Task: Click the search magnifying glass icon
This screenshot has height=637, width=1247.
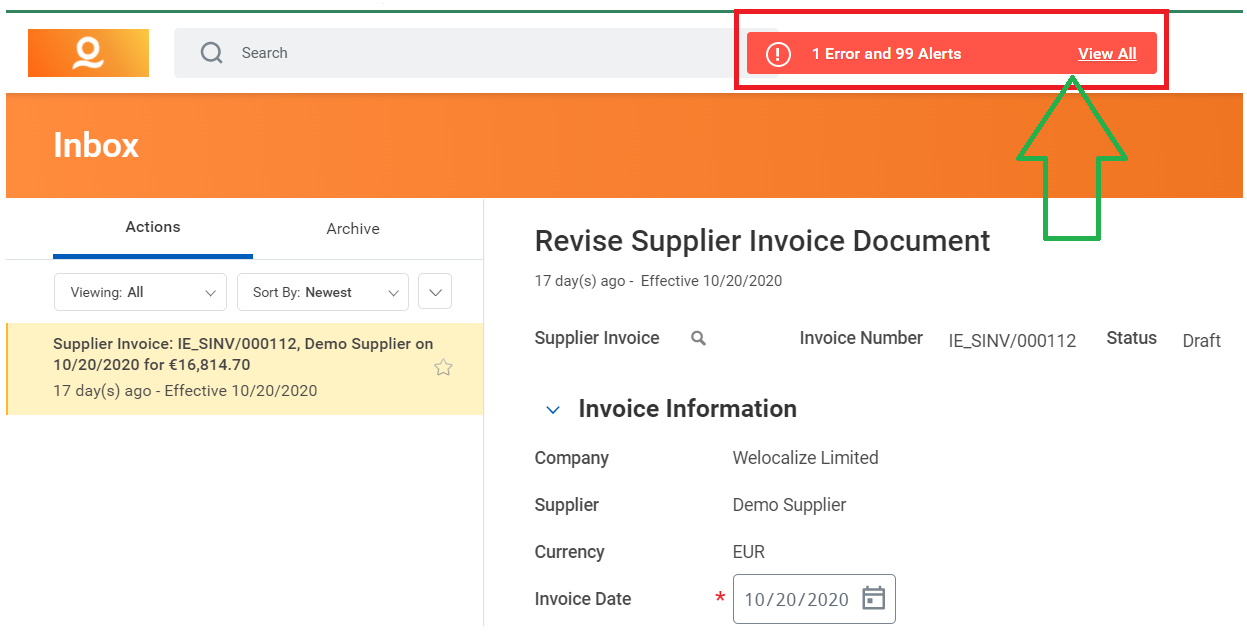Action: tap(211, 52)
